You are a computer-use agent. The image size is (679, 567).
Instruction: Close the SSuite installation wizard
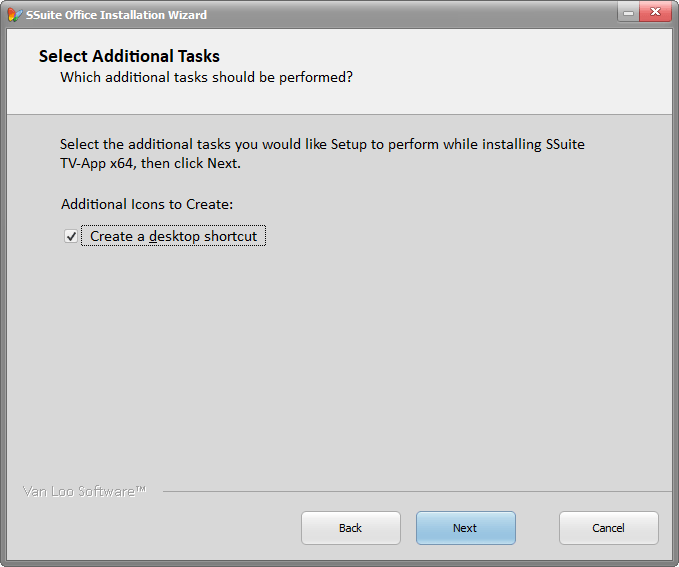click(654, 13)
